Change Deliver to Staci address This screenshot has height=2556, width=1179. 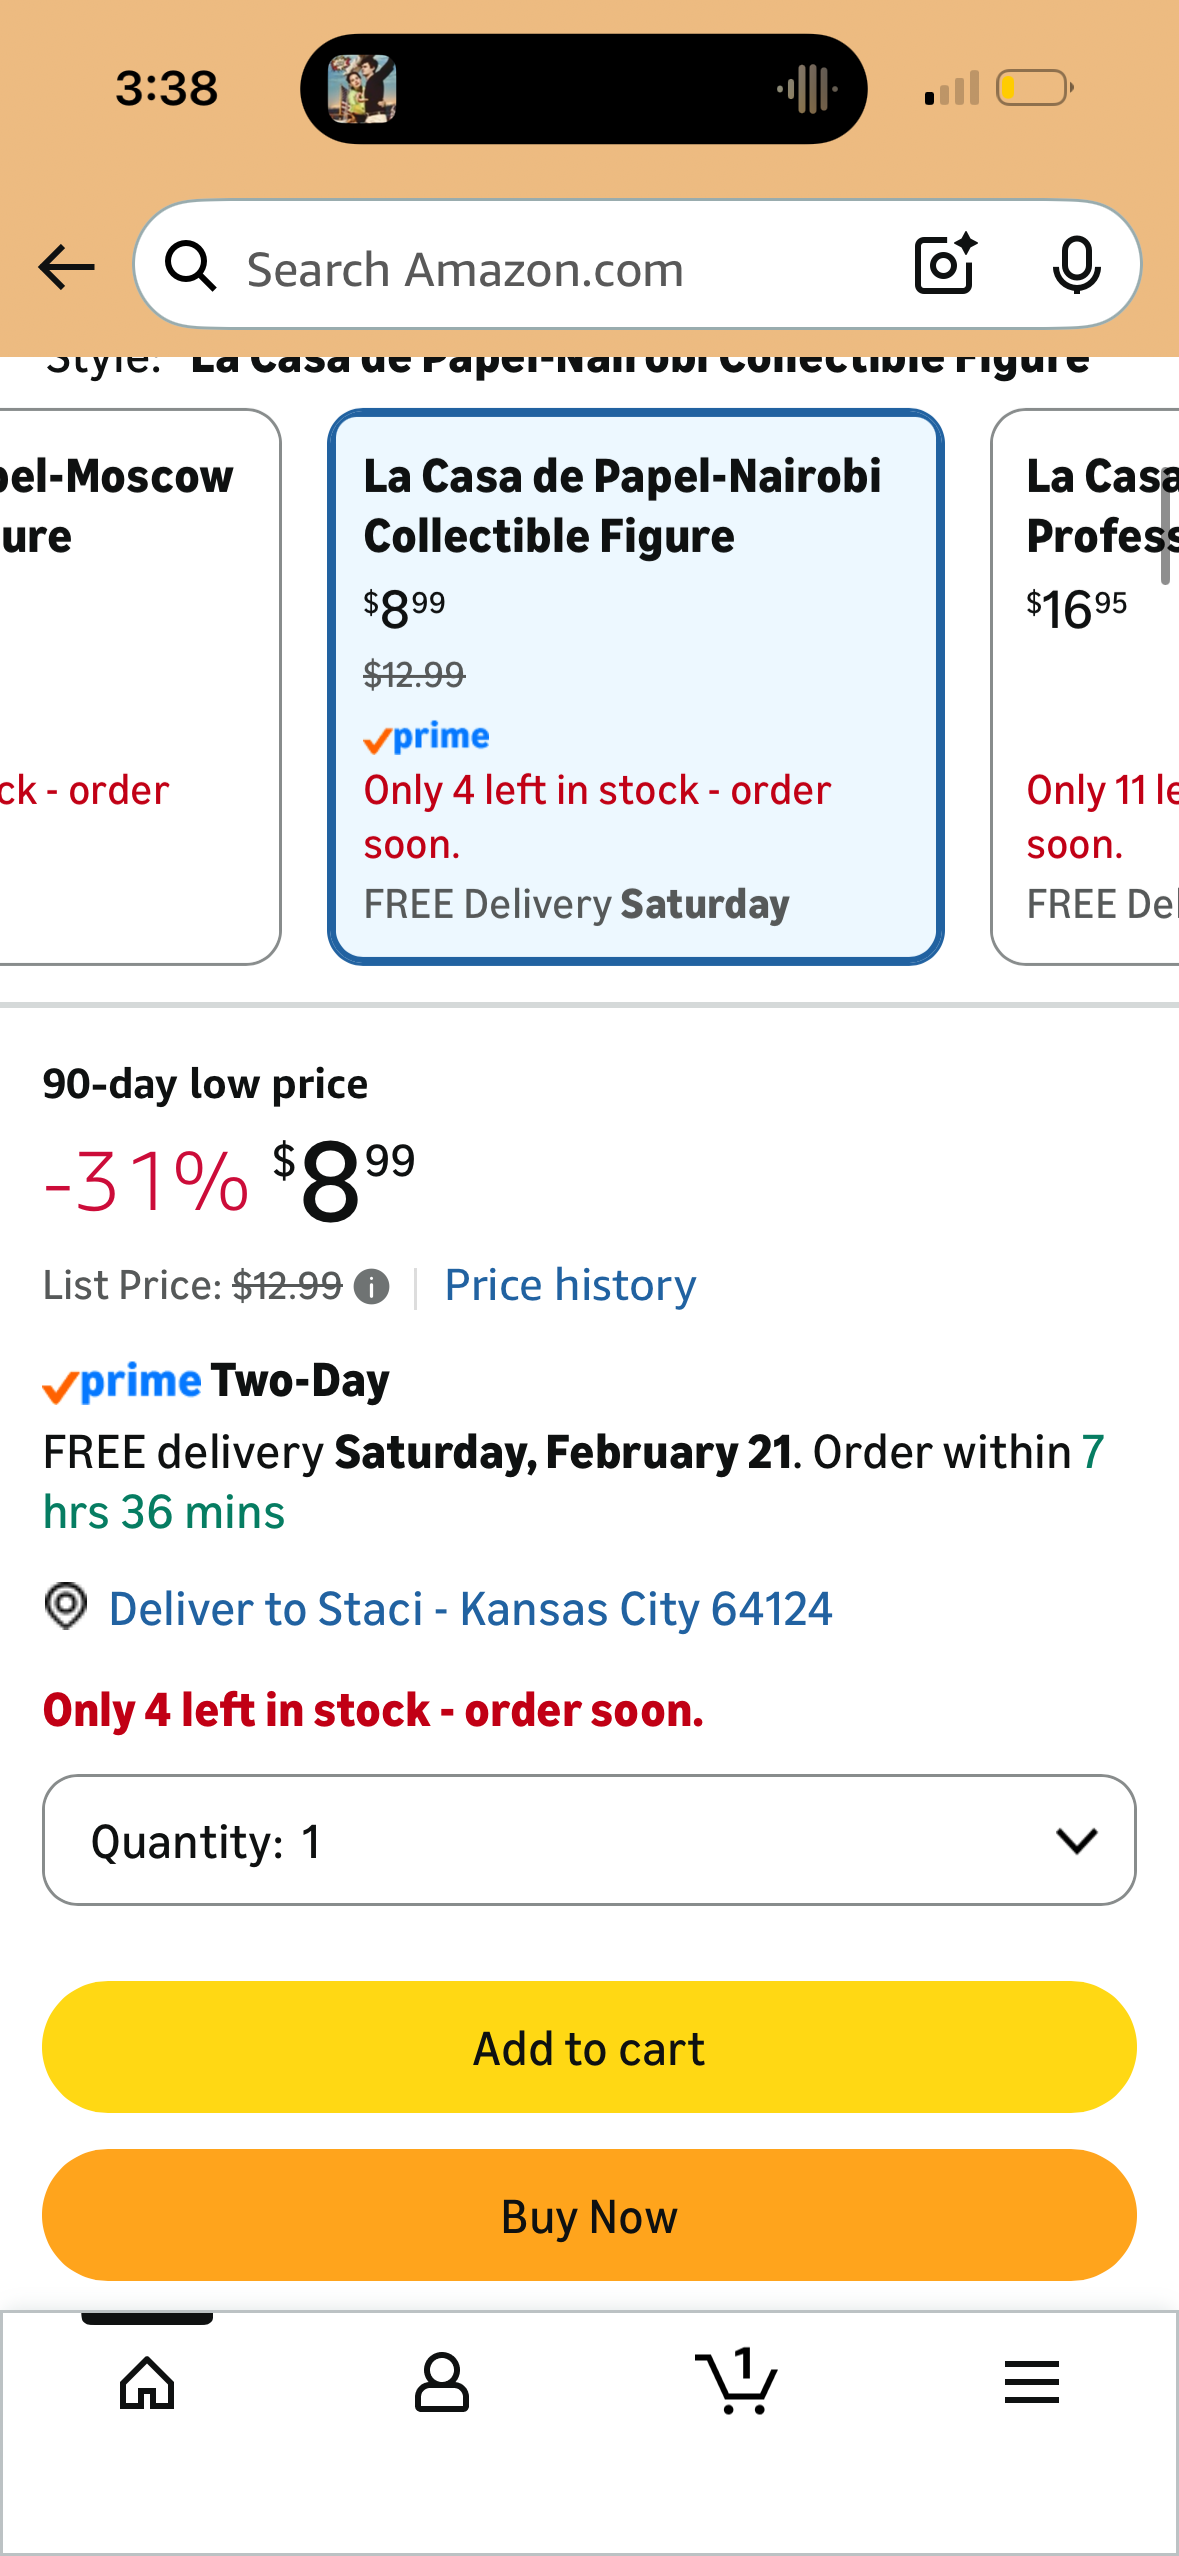(x=470, y=1609)
